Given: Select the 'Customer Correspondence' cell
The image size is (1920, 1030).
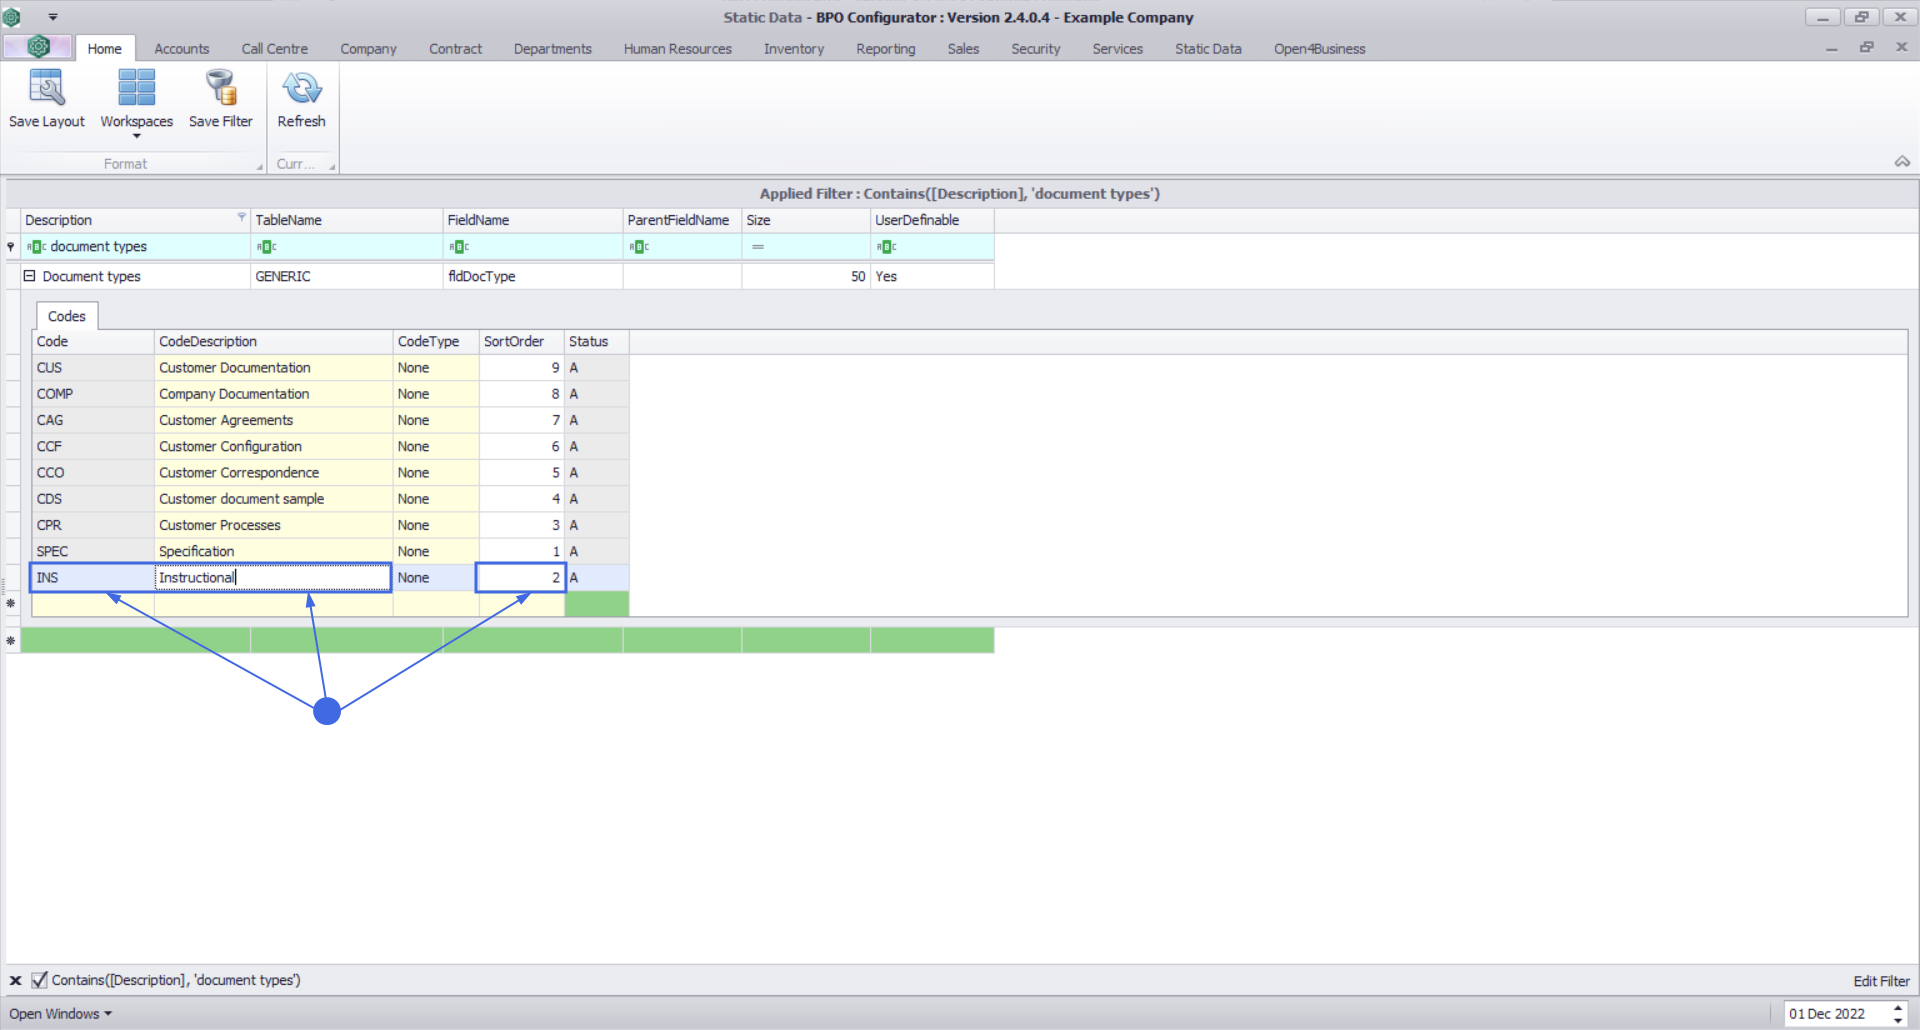Looking at the screenshot, I should click(x=273, y=472).
